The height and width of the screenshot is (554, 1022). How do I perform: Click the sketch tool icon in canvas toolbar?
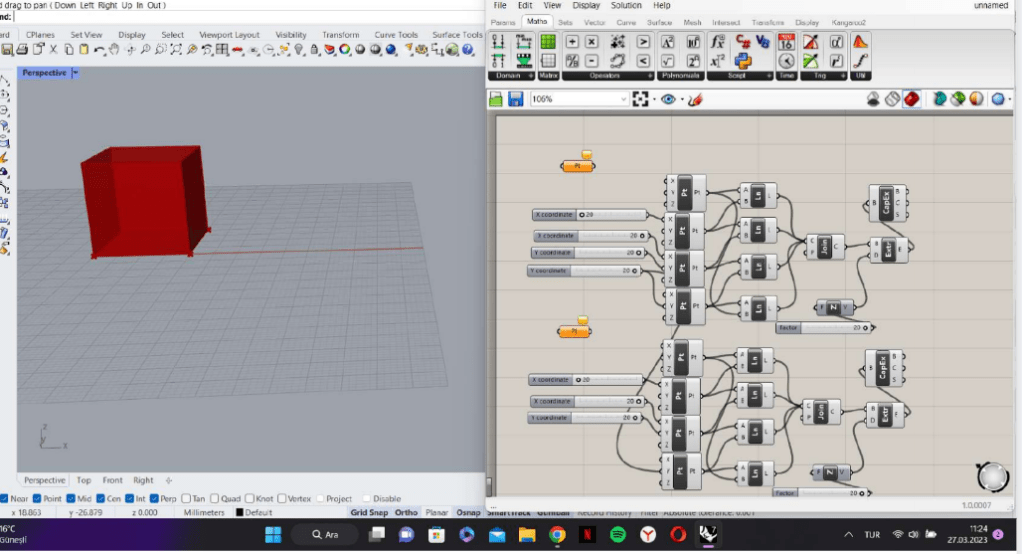coord(696,99)
